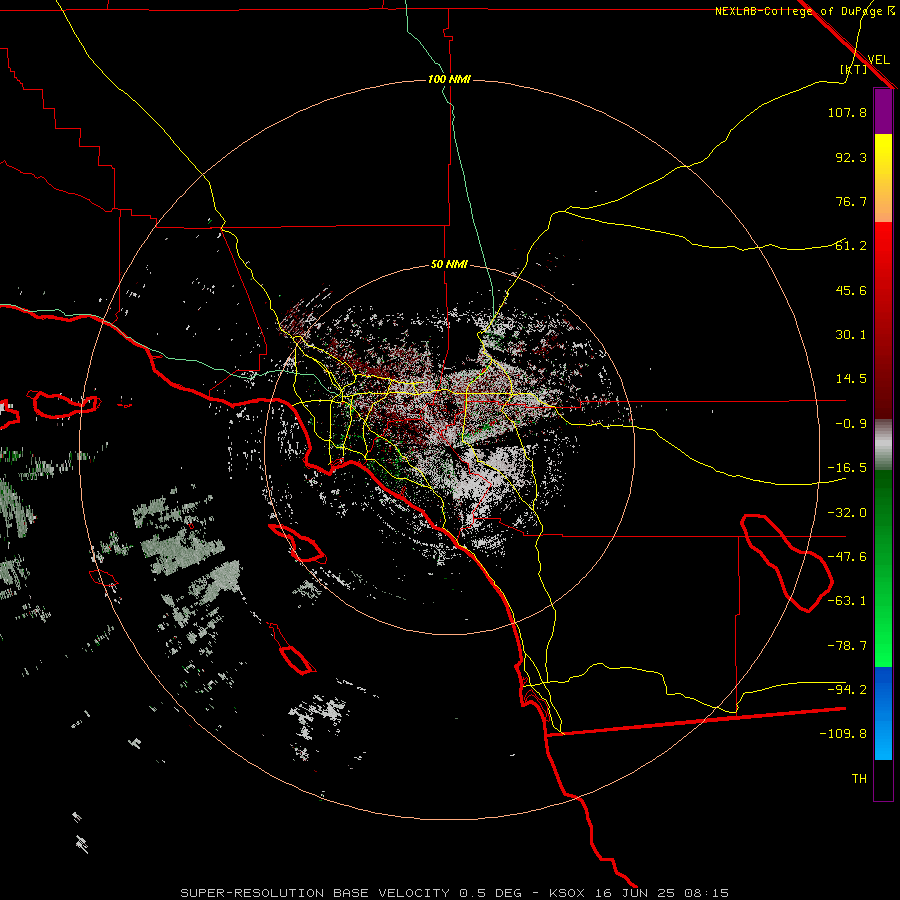Click the [KT] units label

coord(854,69)
